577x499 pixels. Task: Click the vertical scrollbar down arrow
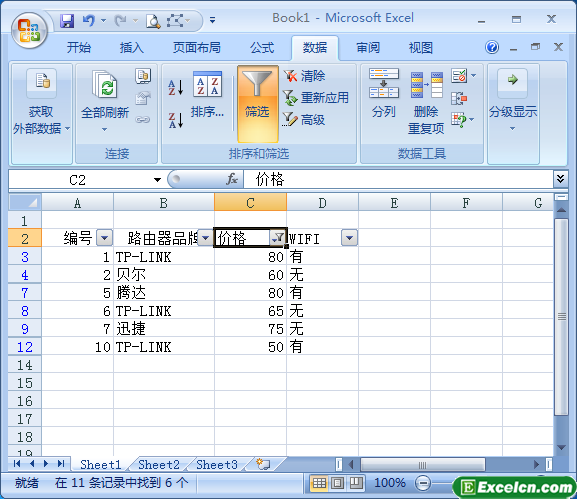(561, 447)
